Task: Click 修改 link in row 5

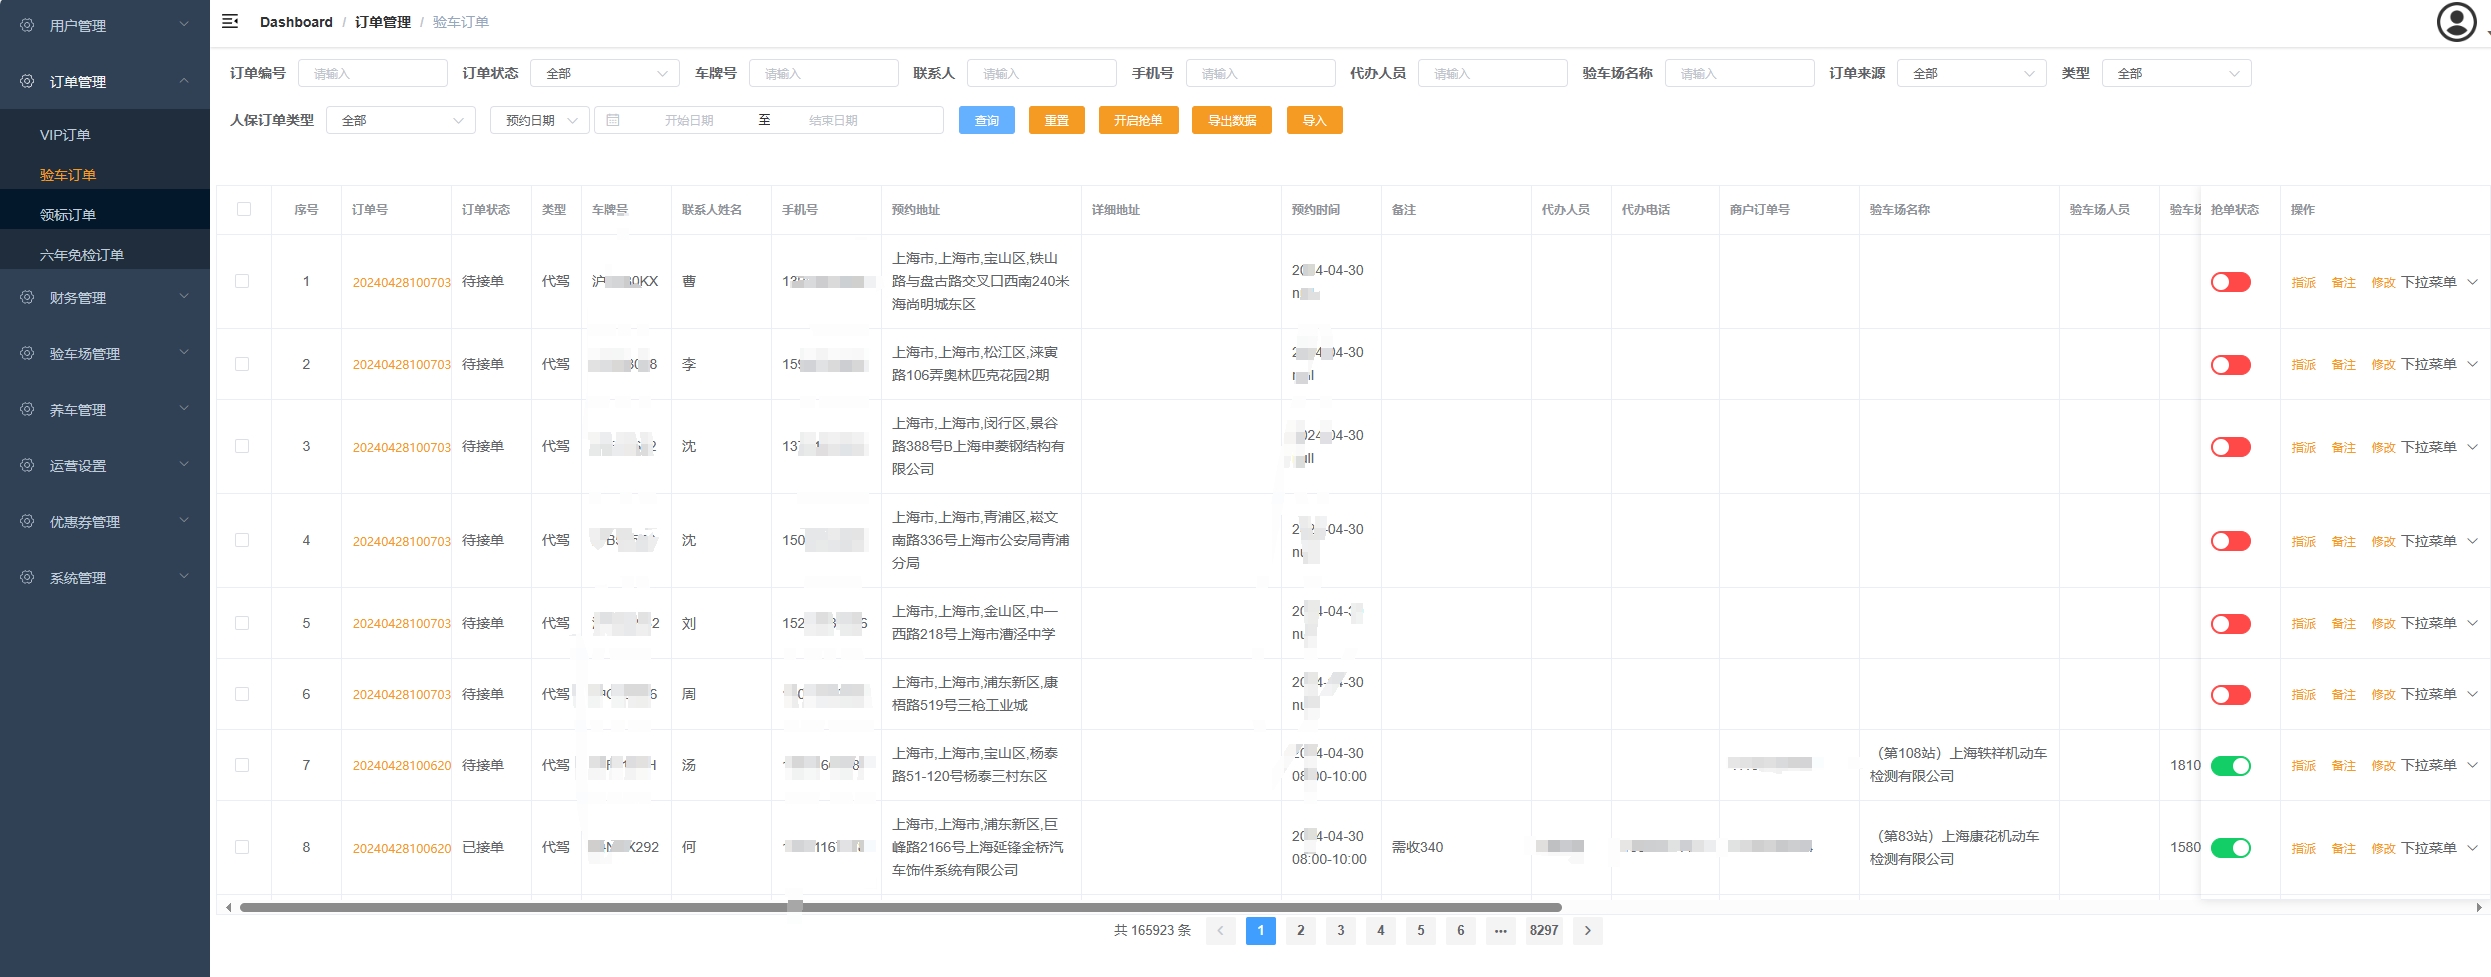Action: (x=2384, y=624)
